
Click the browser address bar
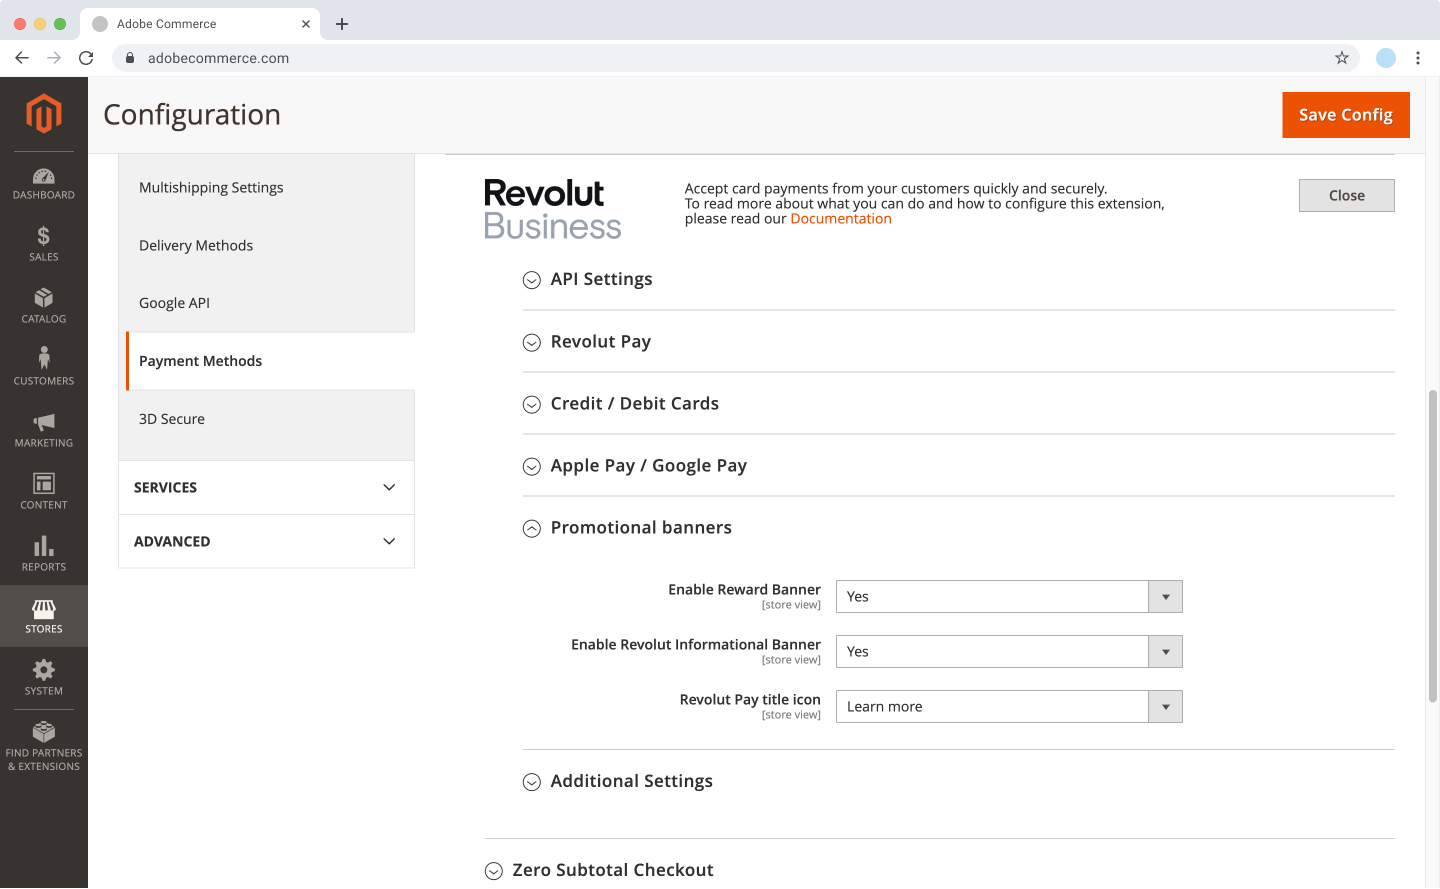tap(735, 58)
